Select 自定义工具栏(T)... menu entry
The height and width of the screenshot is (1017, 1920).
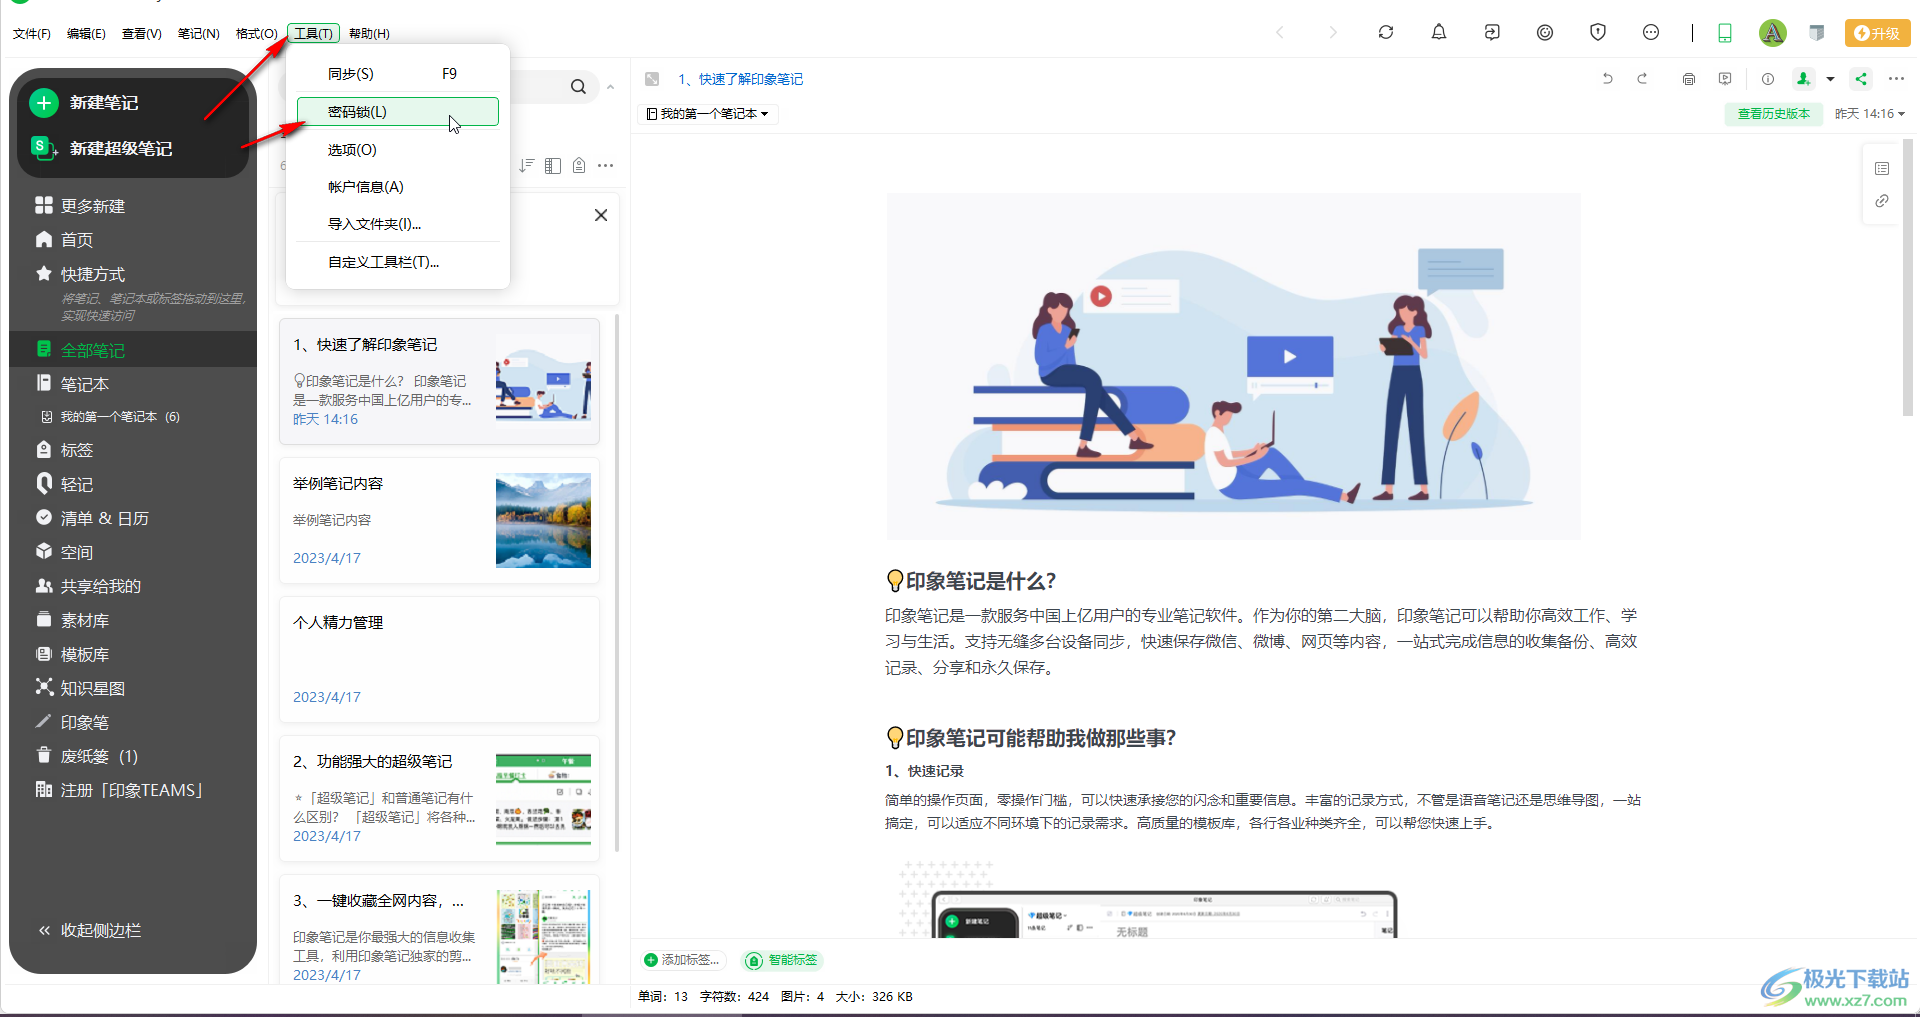[x=398, y=262]
